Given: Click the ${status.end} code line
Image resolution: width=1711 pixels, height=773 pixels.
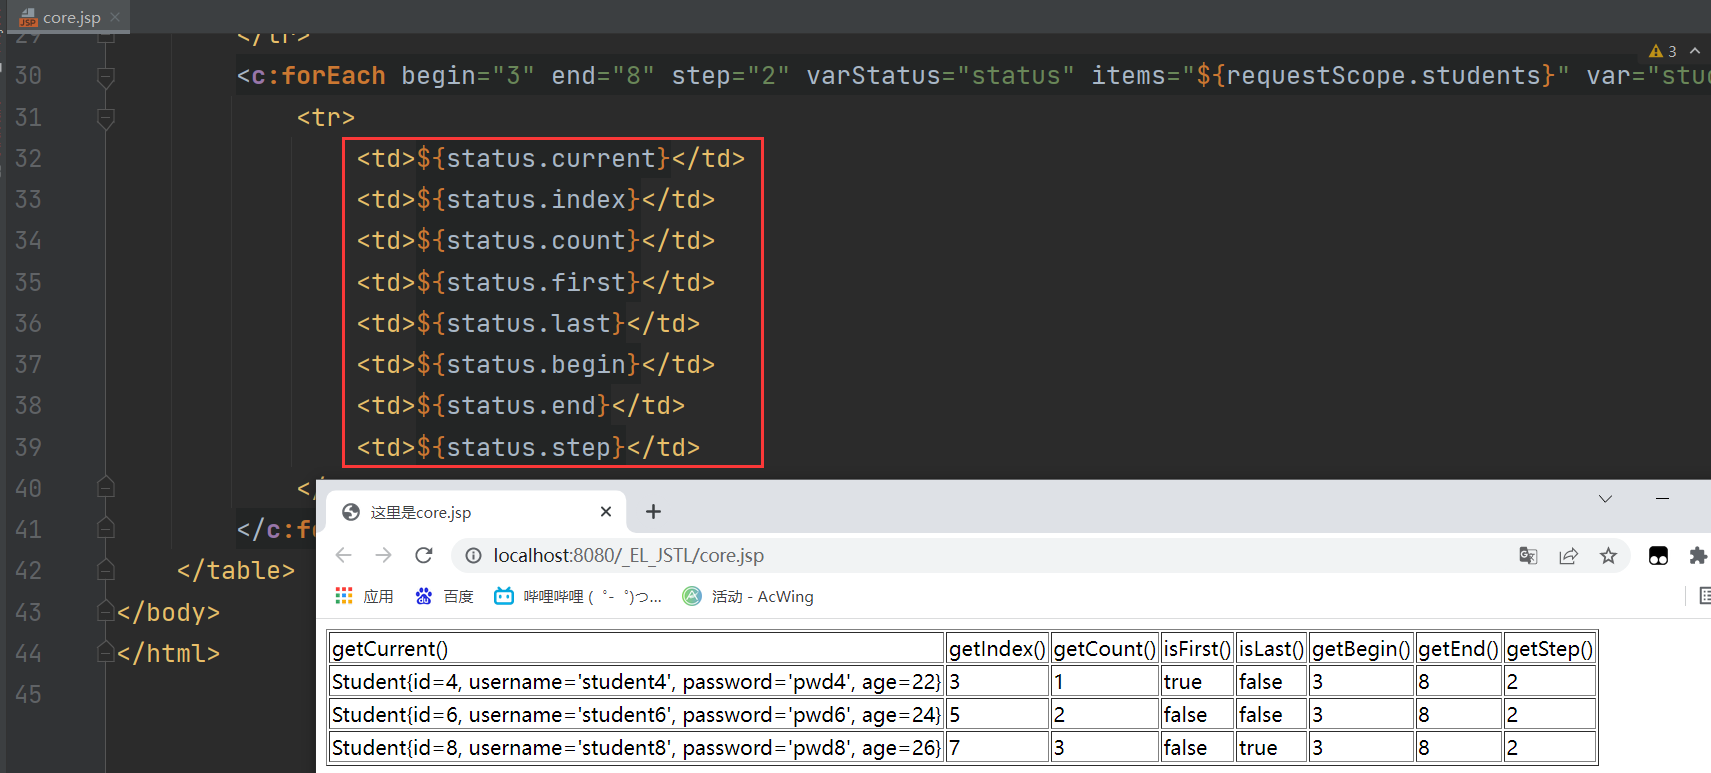Looking at the screenshot, I should (521, 405).
